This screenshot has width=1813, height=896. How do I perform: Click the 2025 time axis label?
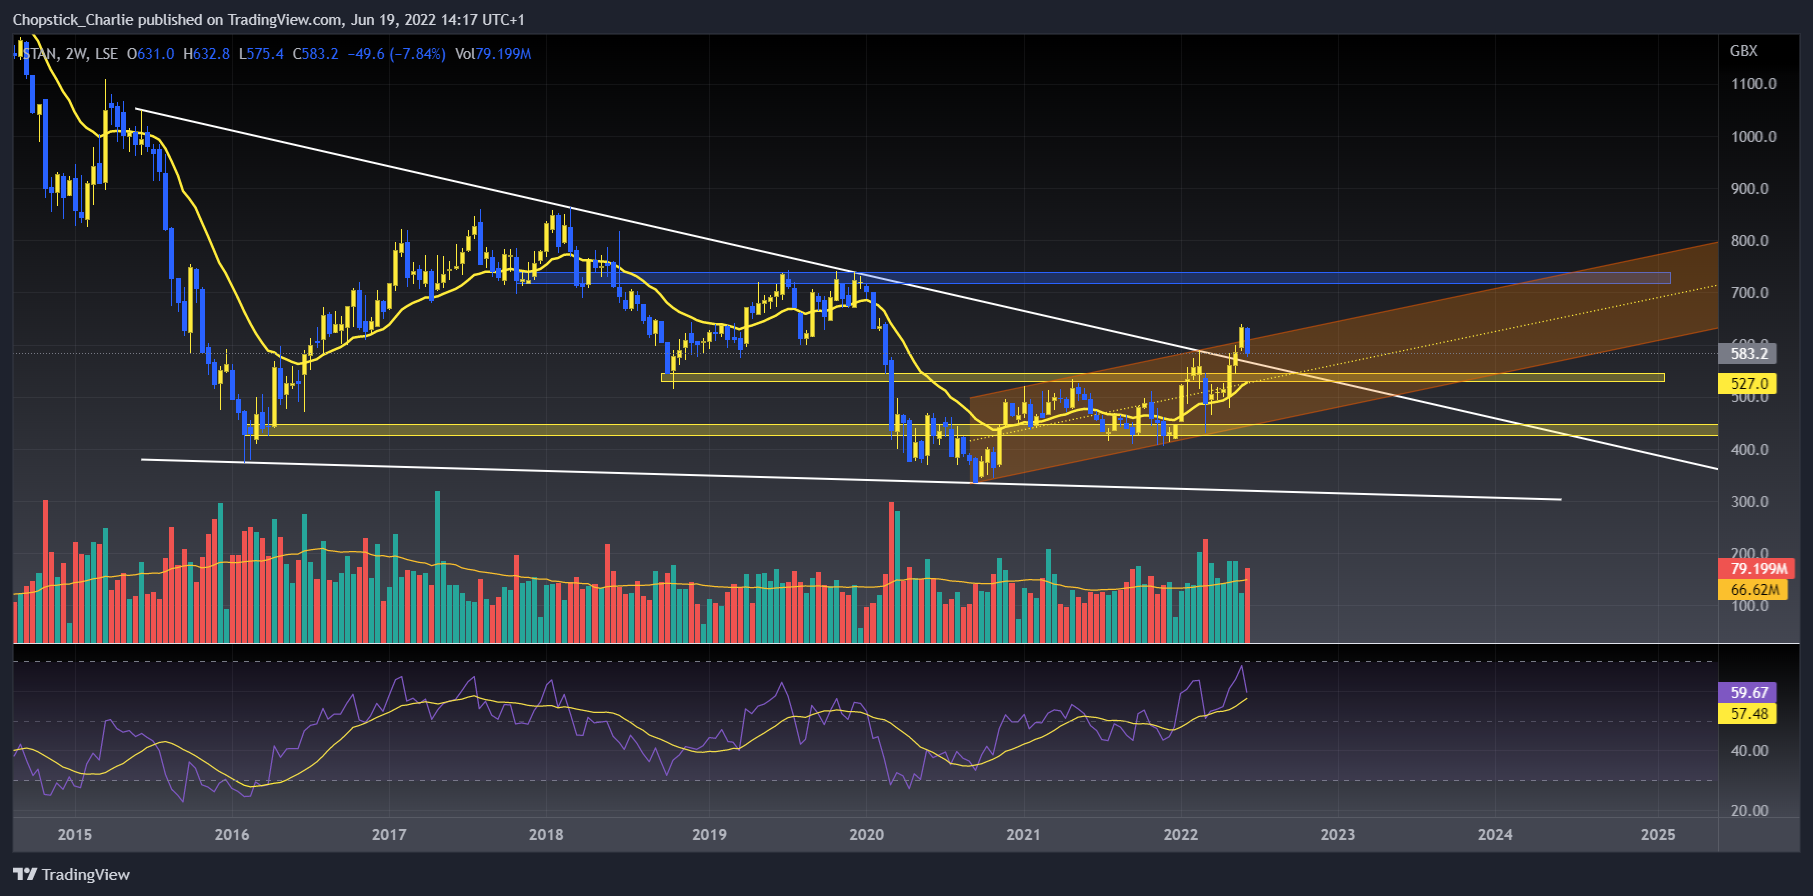click(x=1658, y=834)
